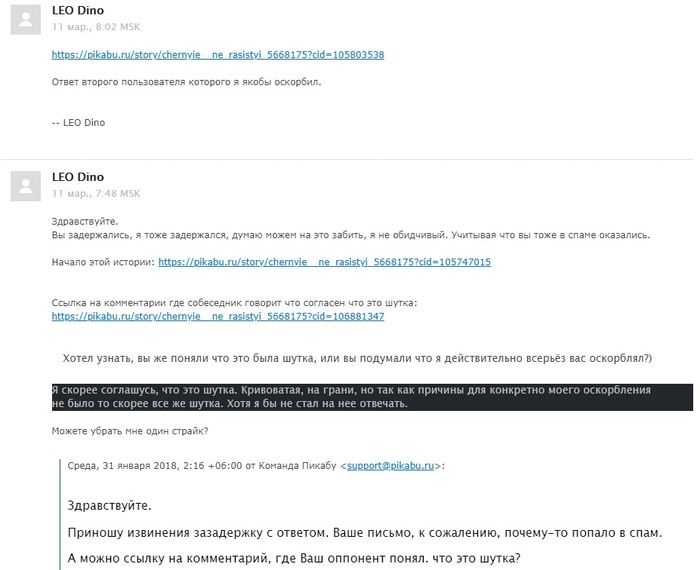Click the line 'Ответ второго пользователя которого я якобы оскорбил'

click(186, 82)
